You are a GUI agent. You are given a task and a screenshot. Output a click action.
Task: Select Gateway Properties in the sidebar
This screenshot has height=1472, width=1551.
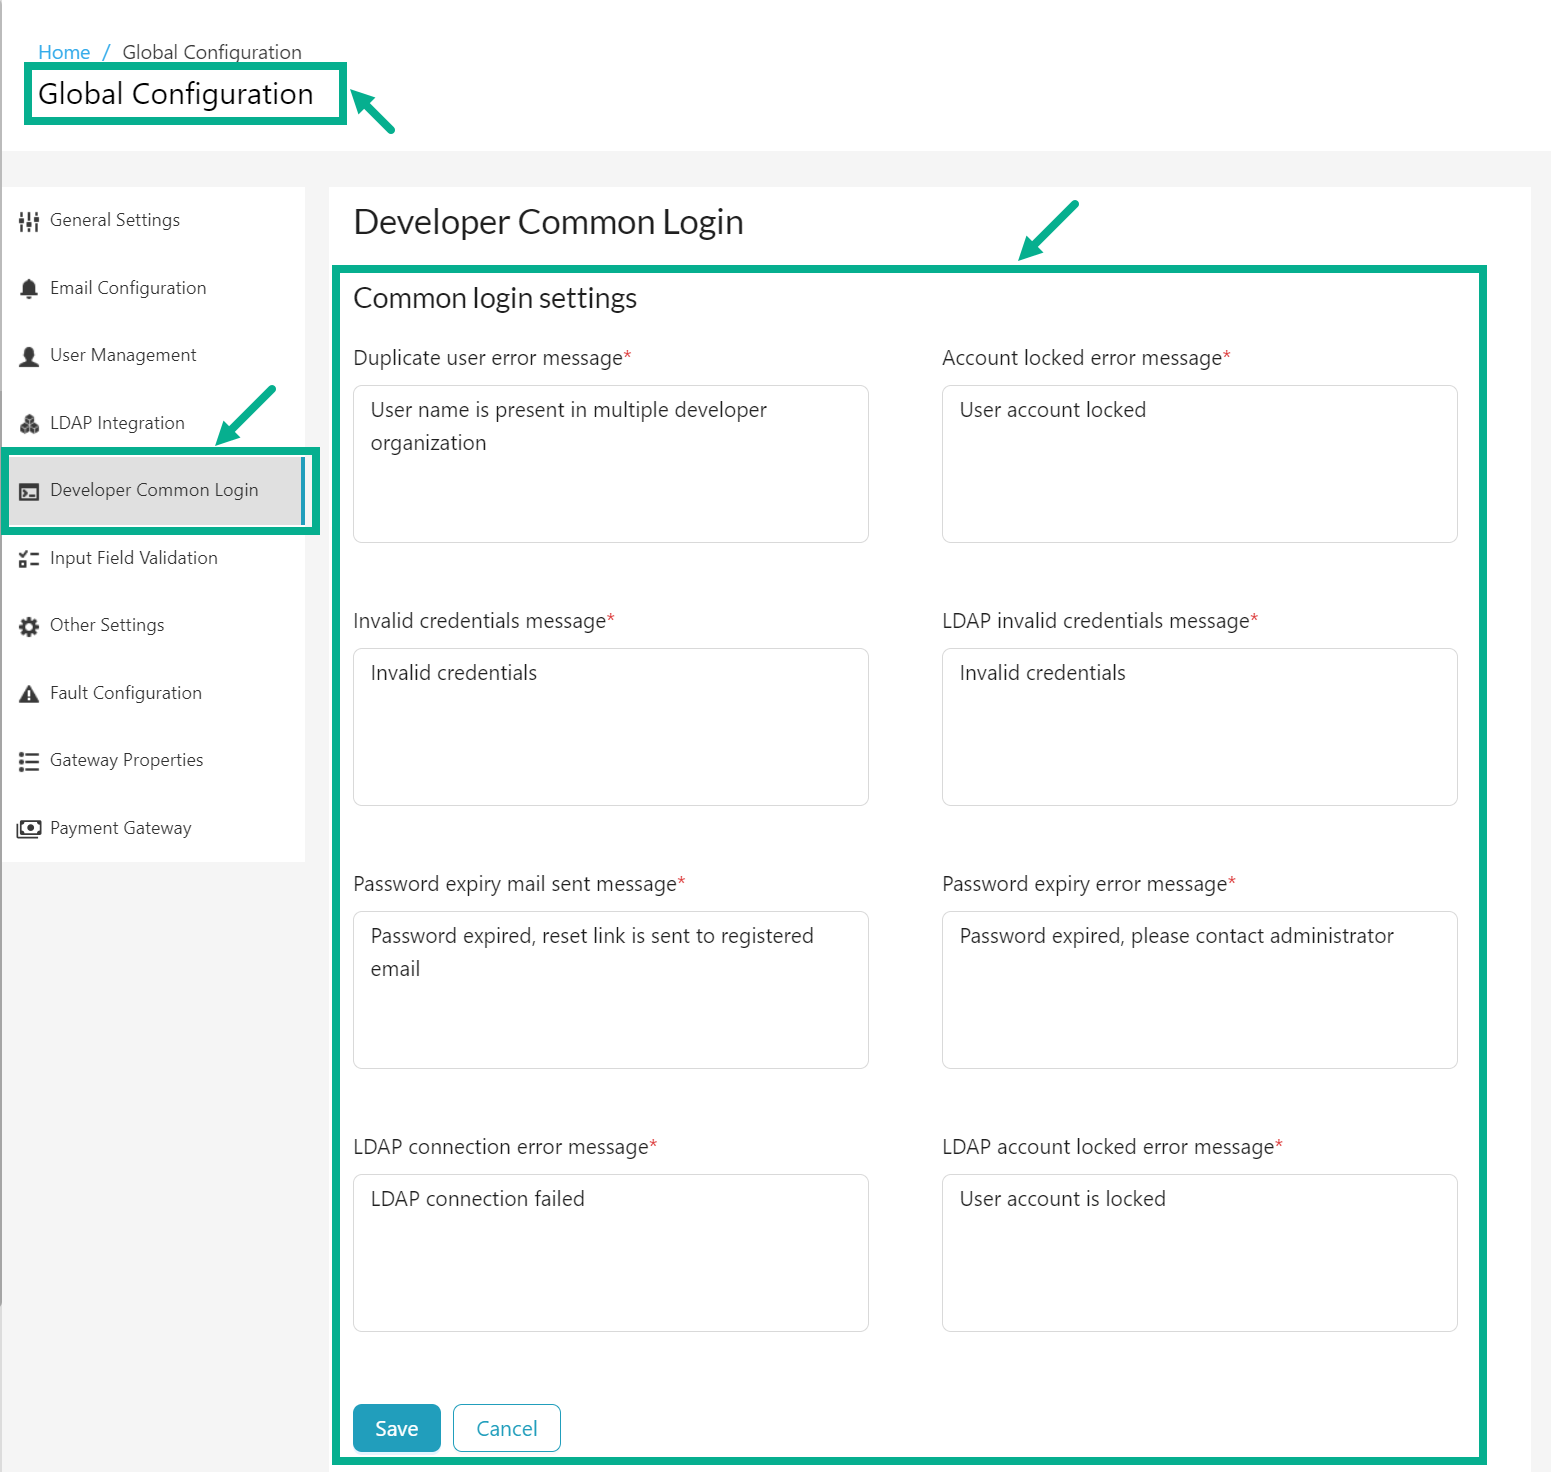pos(126,760)
